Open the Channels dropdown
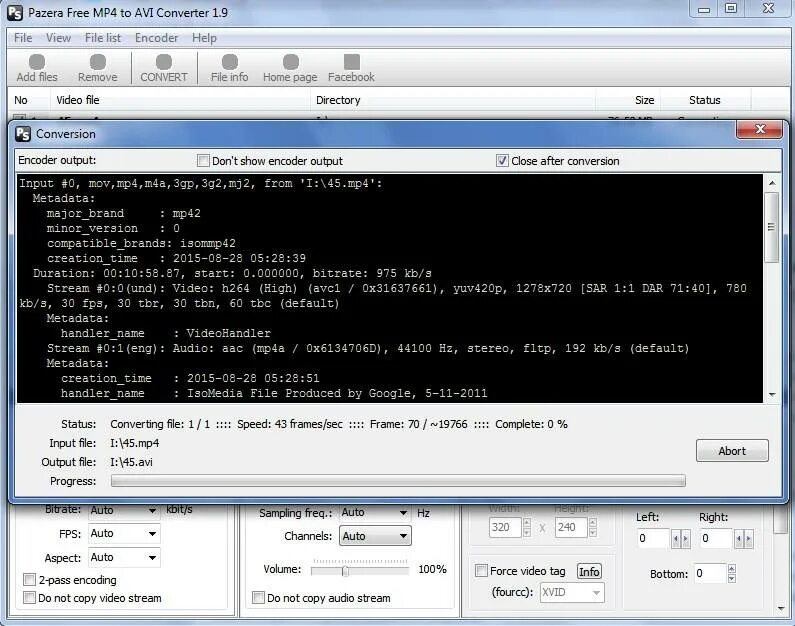The image size is (795, 626). (x=375, y=536)
